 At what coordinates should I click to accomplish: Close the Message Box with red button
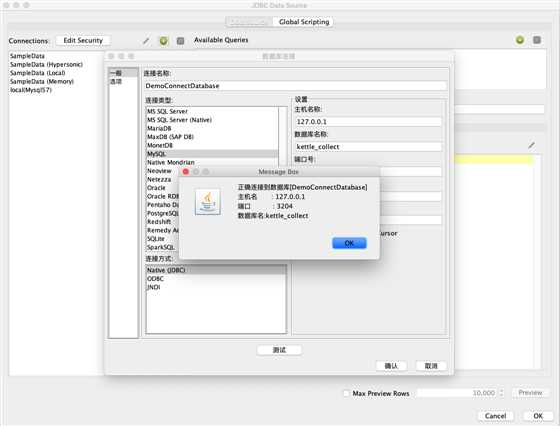point(186,172)
